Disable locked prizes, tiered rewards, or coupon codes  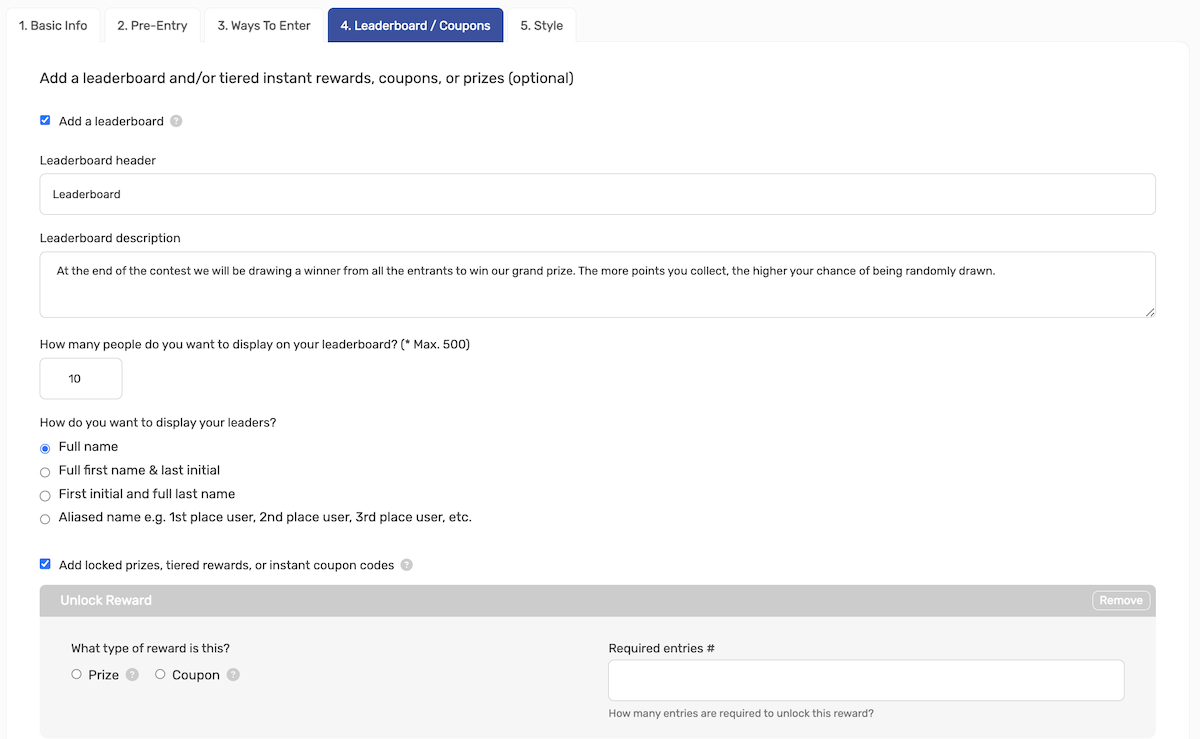pyautogui.click(x=45, y=563)
